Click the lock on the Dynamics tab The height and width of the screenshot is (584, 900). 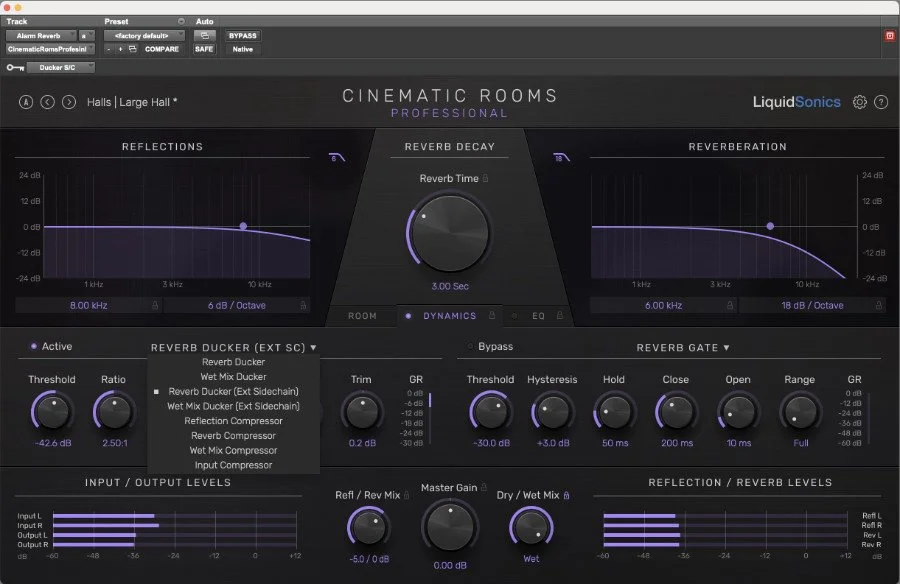(492, 315)
